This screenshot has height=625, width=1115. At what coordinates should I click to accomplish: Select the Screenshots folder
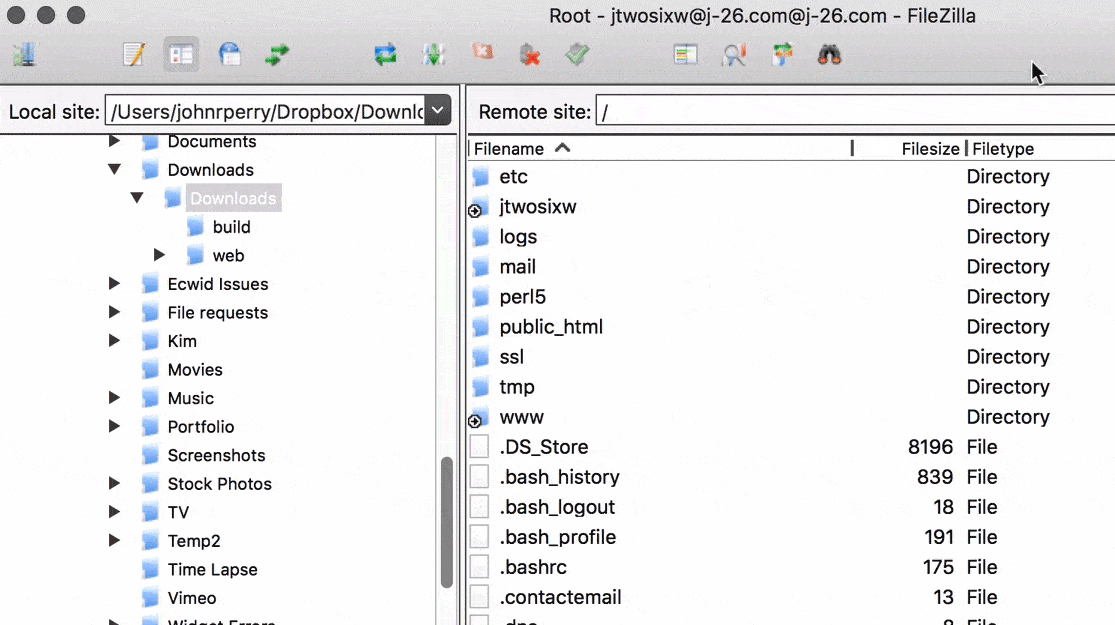pos(216,455)
